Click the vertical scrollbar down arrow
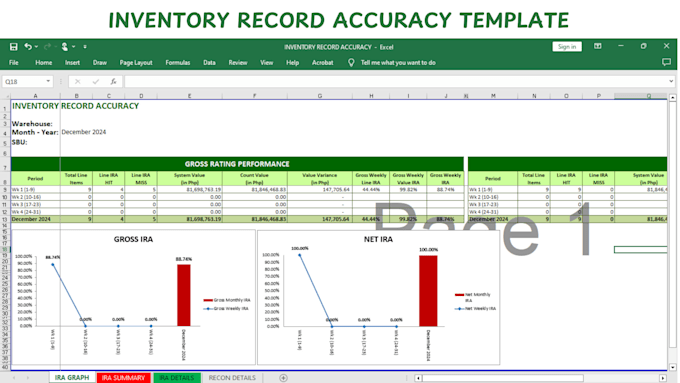Image resolution: width=680 pixels, height=383 pixels. pyautogui.click(x=673, y=367)
